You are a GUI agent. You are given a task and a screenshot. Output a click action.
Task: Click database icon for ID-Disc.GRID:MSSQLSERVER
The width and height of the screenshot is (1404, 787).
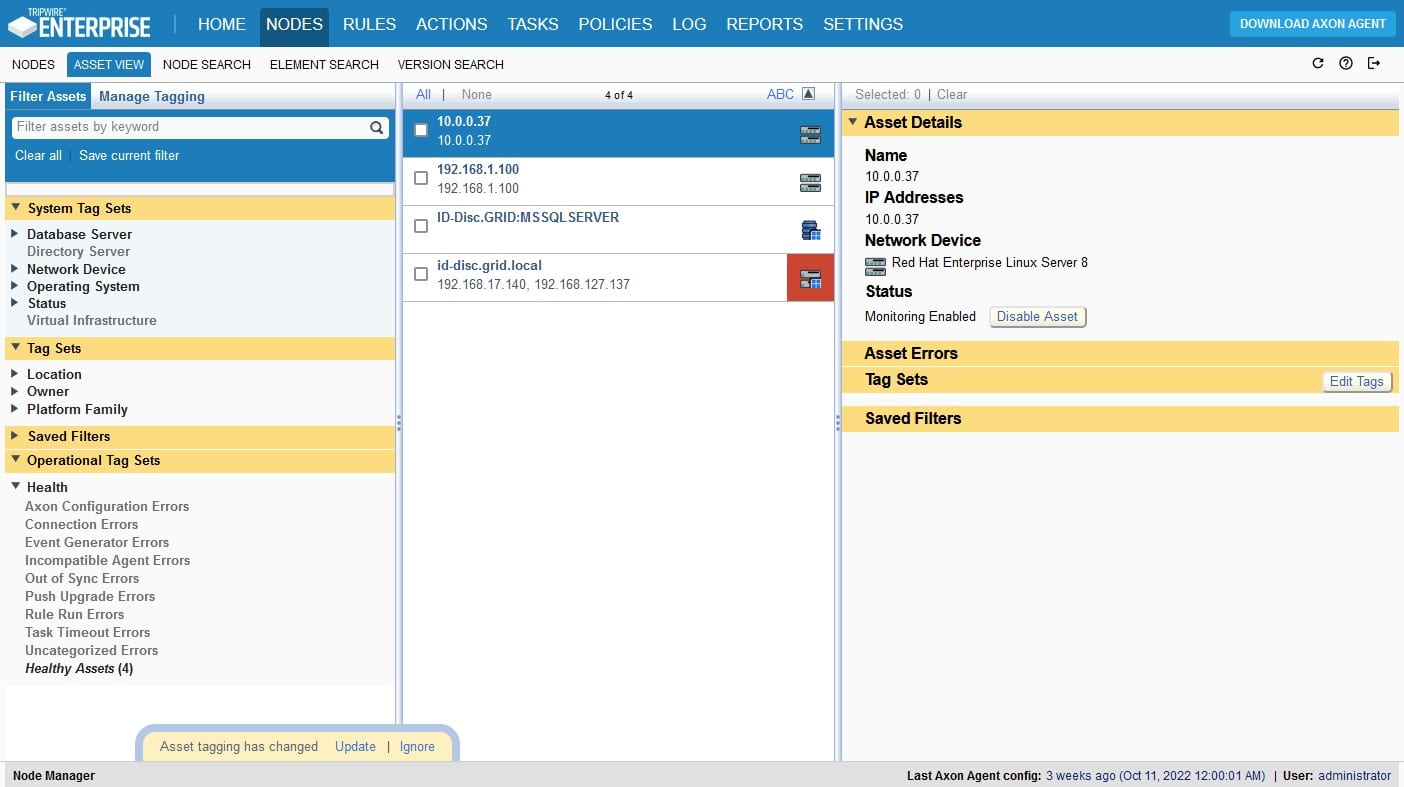tap(810, 231)
